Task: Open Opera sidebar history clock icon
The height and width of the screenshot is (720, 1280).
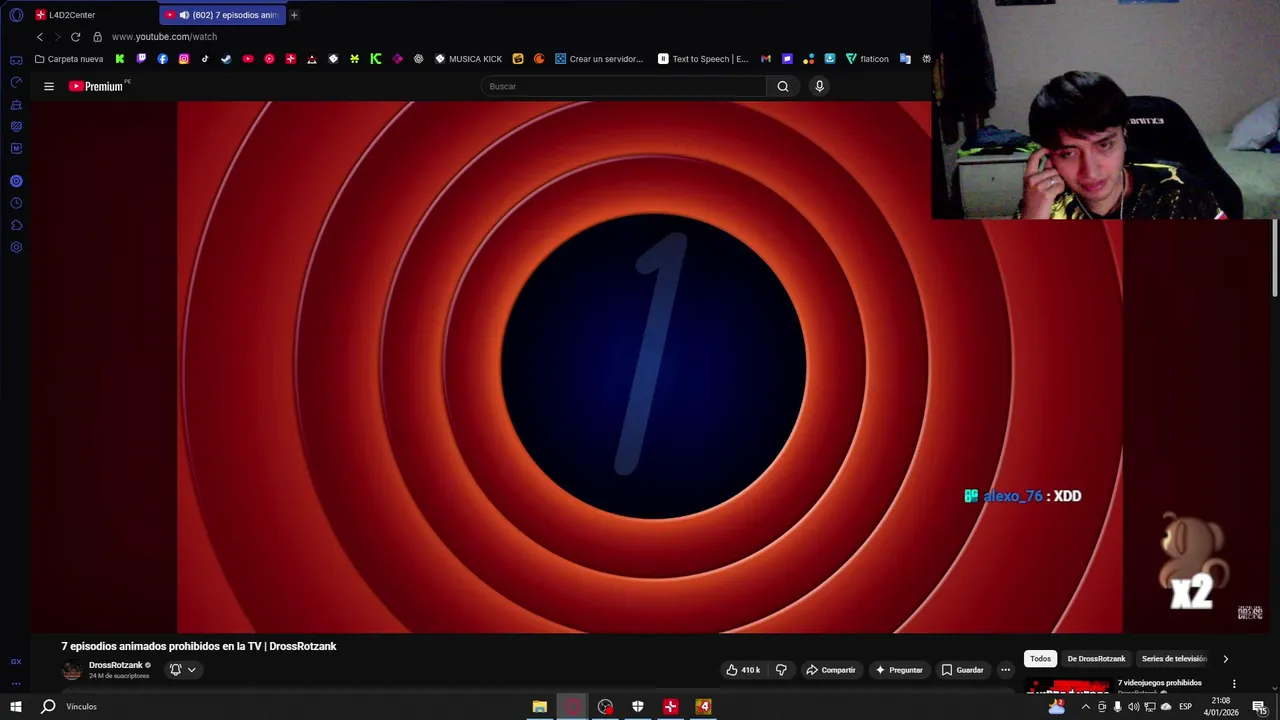Action: (16, 203)
